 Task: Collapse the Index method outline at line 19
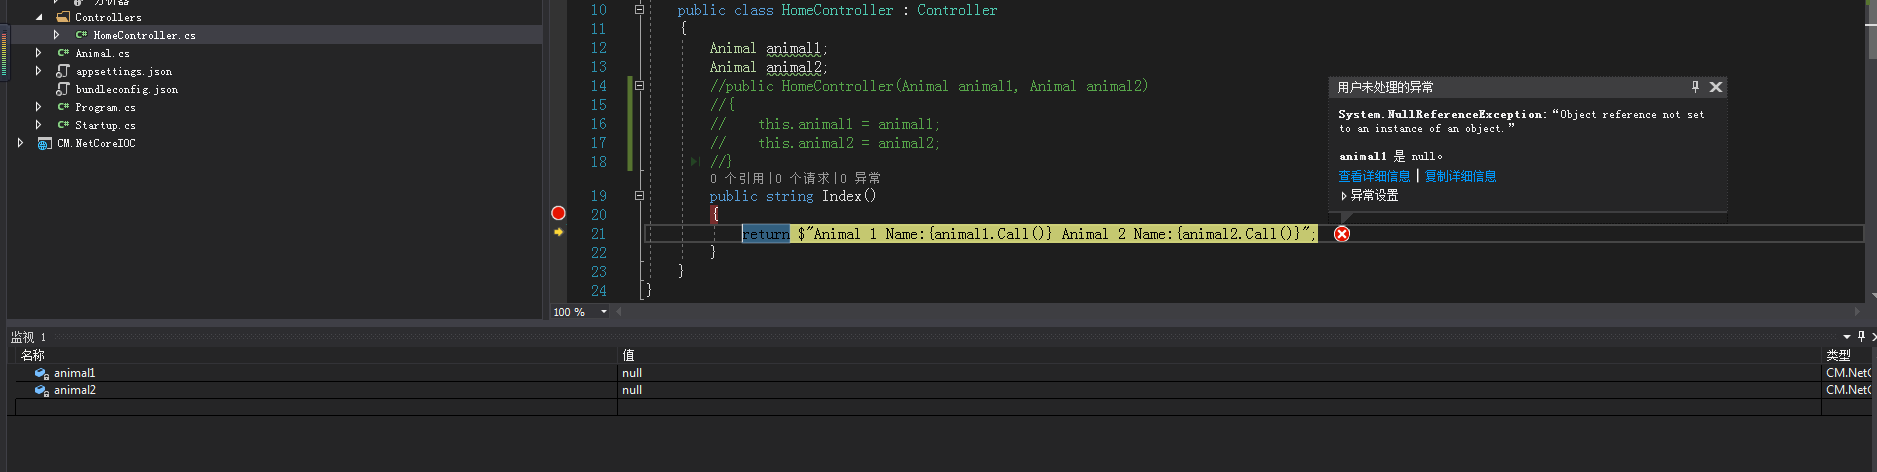pyautogui.click(x=639, y=196)
